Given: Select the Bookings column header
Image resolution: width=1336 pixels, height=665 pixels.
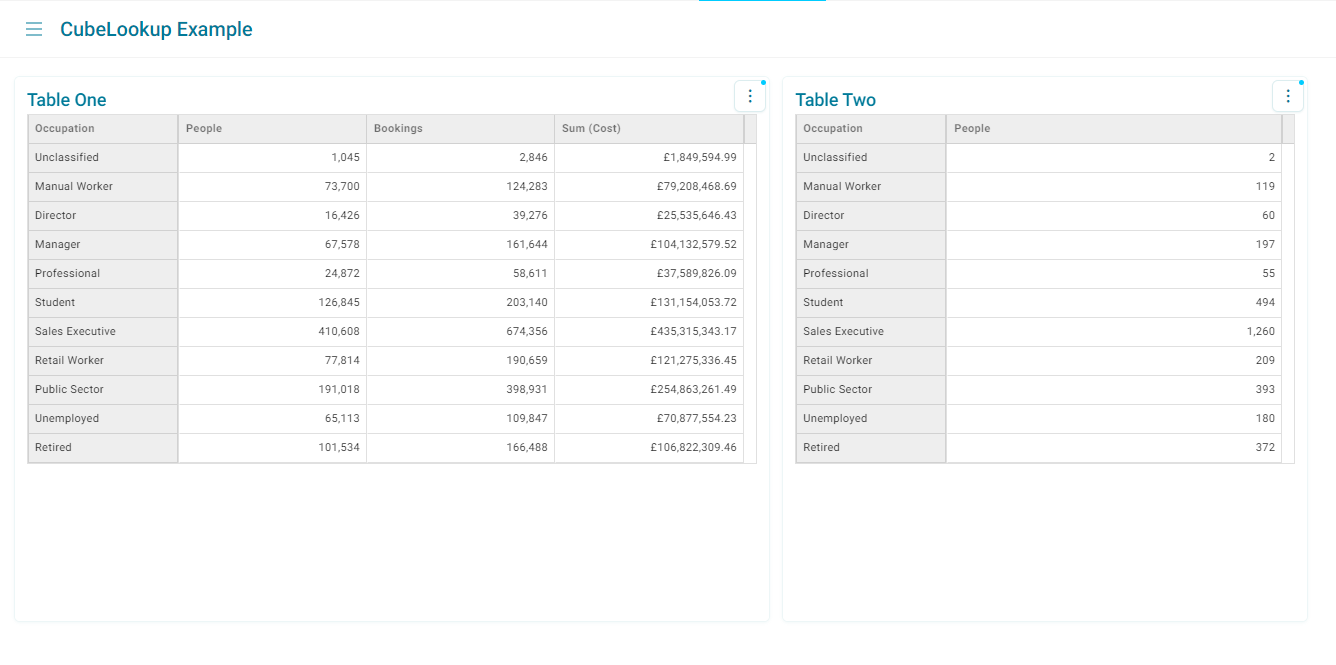Looking at the screenshot, I should (x=461, y=129).
